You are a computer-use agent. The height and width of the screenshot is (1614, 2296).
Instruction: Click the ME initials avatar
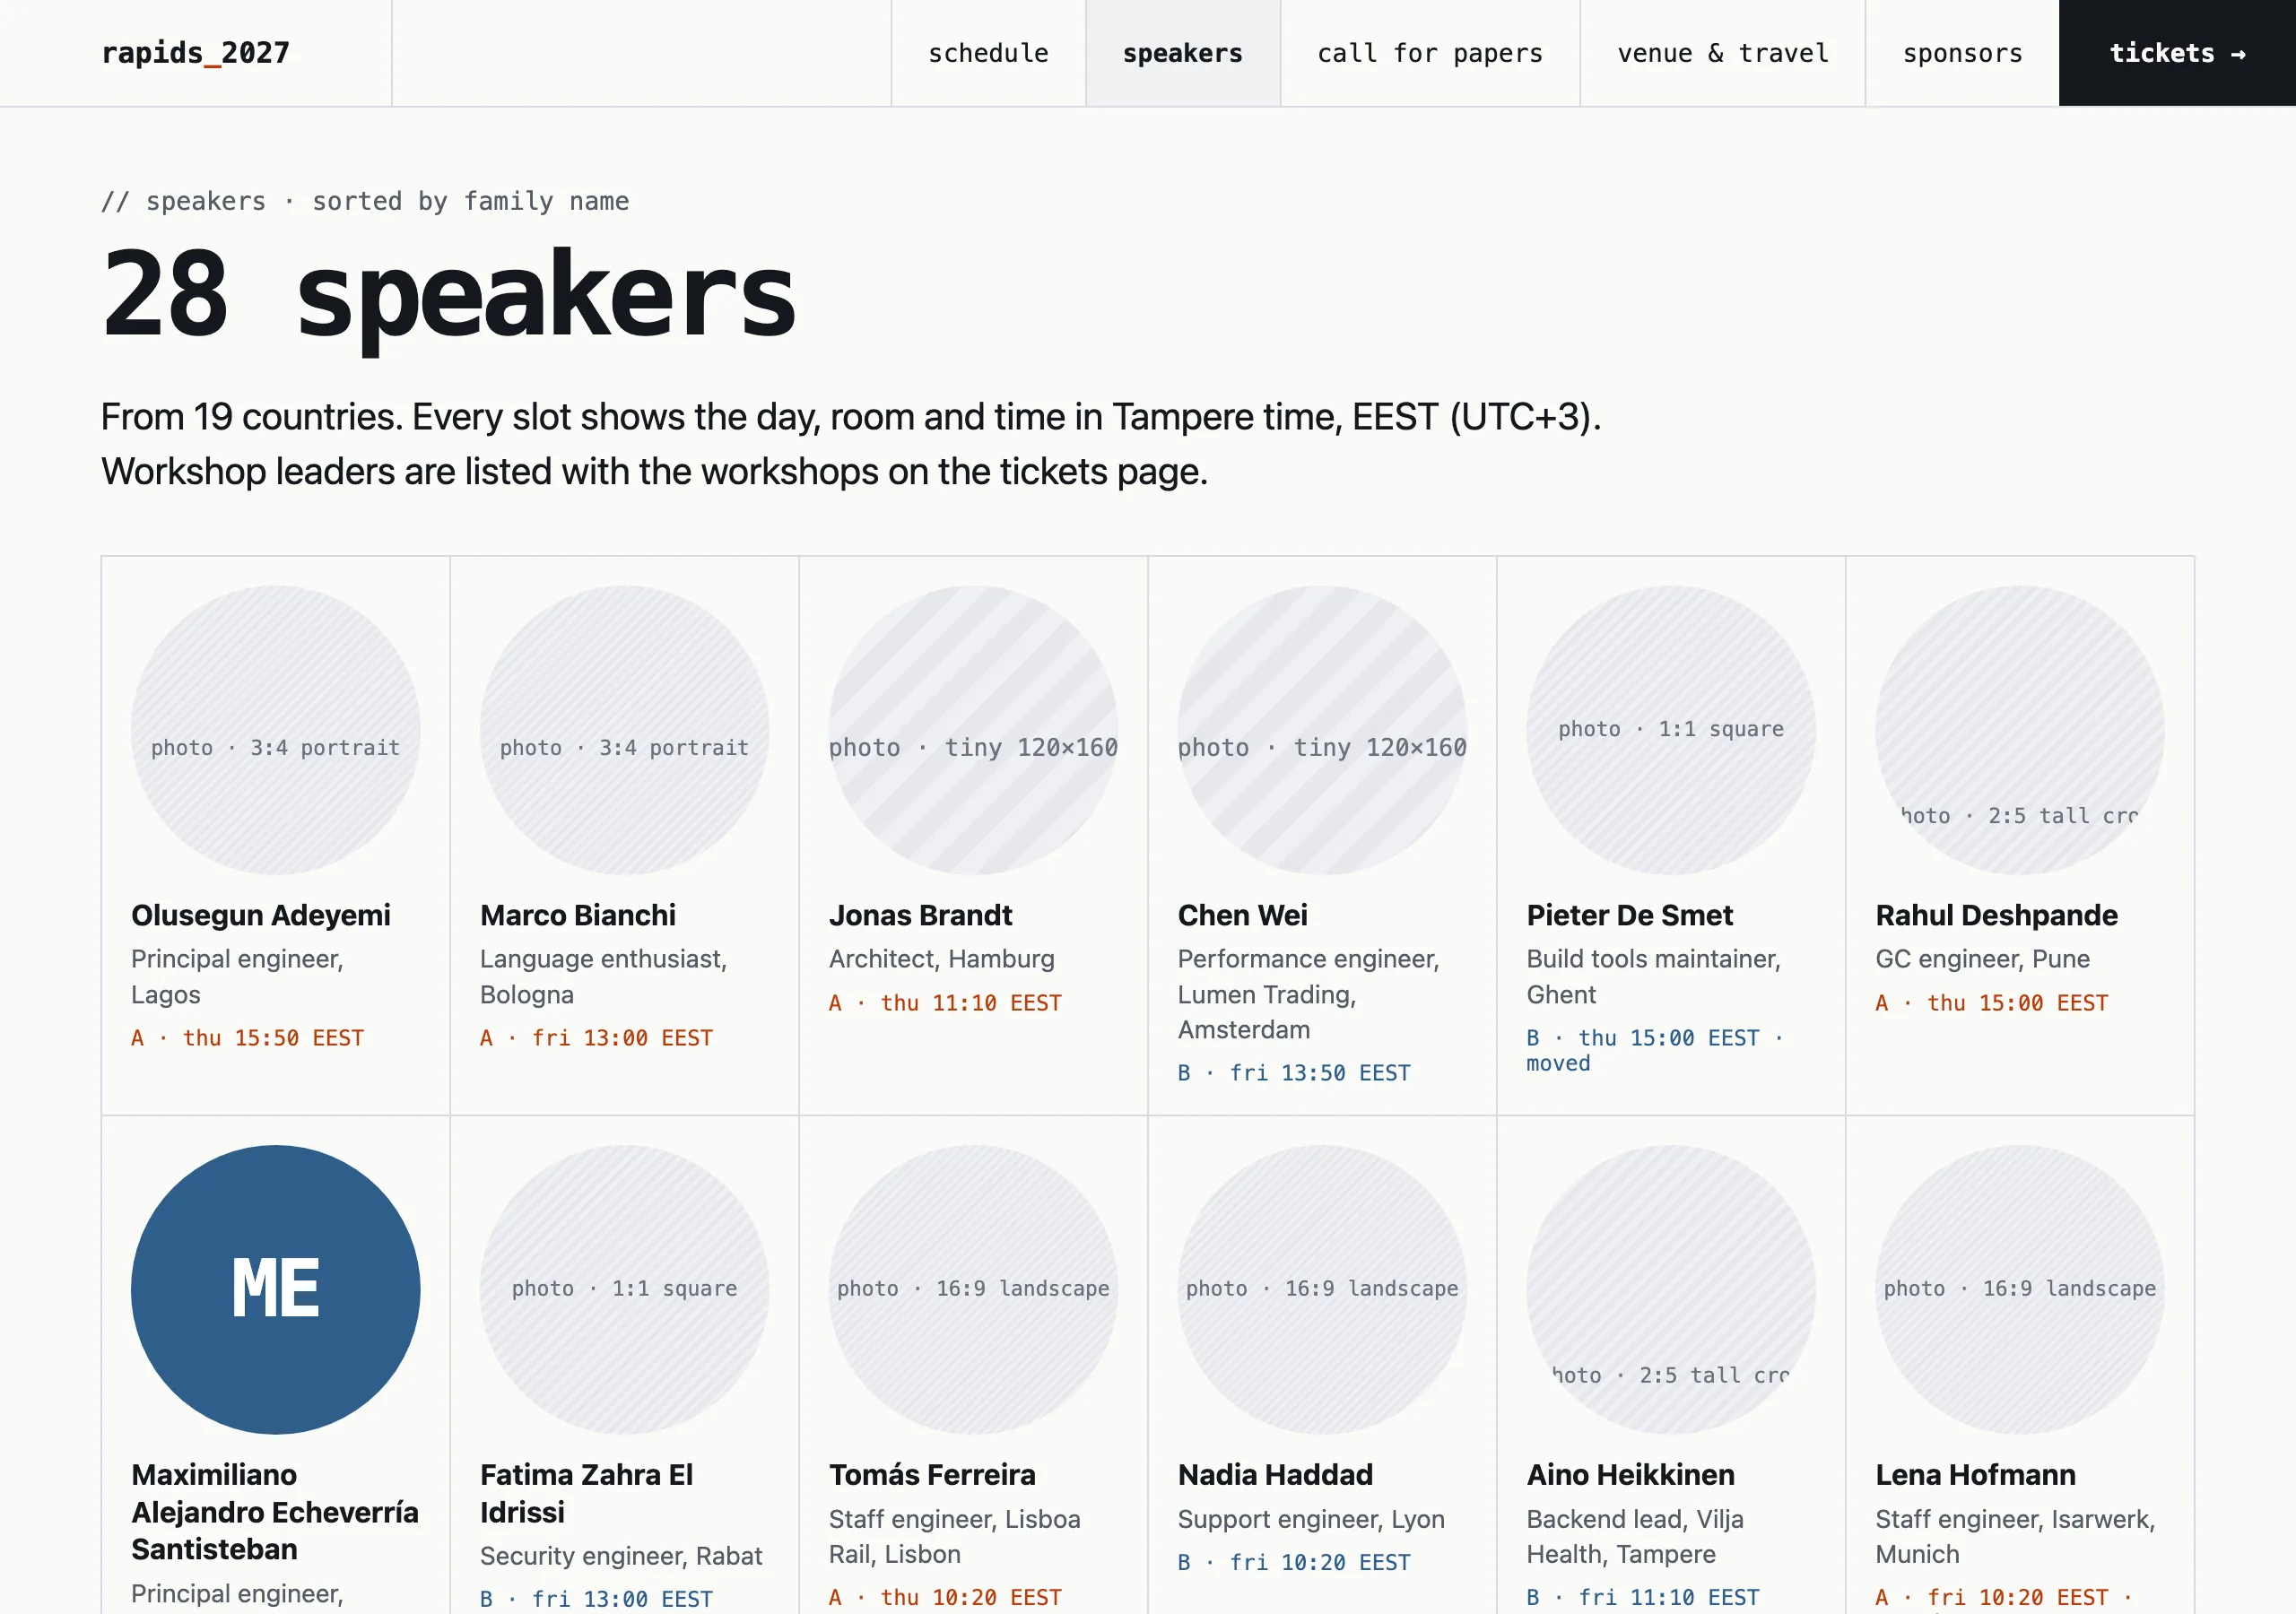(275, 1289)
